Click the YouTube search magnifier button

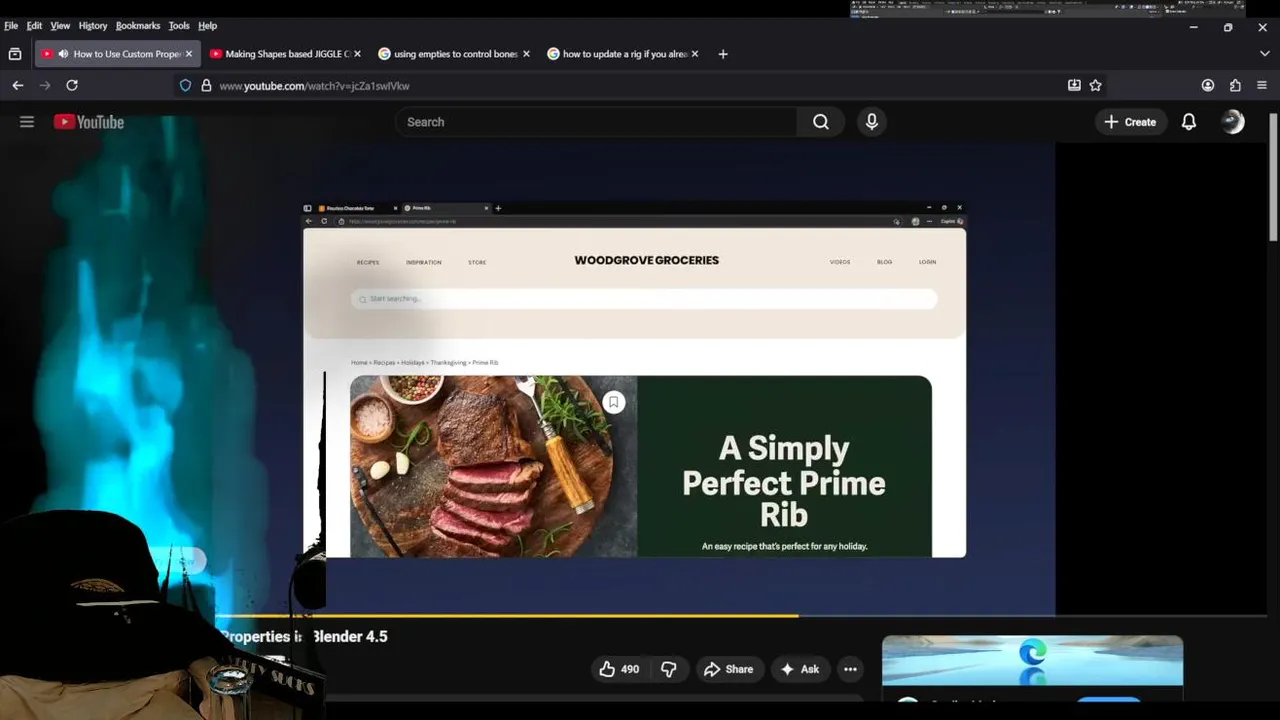(x=821, y=122)
